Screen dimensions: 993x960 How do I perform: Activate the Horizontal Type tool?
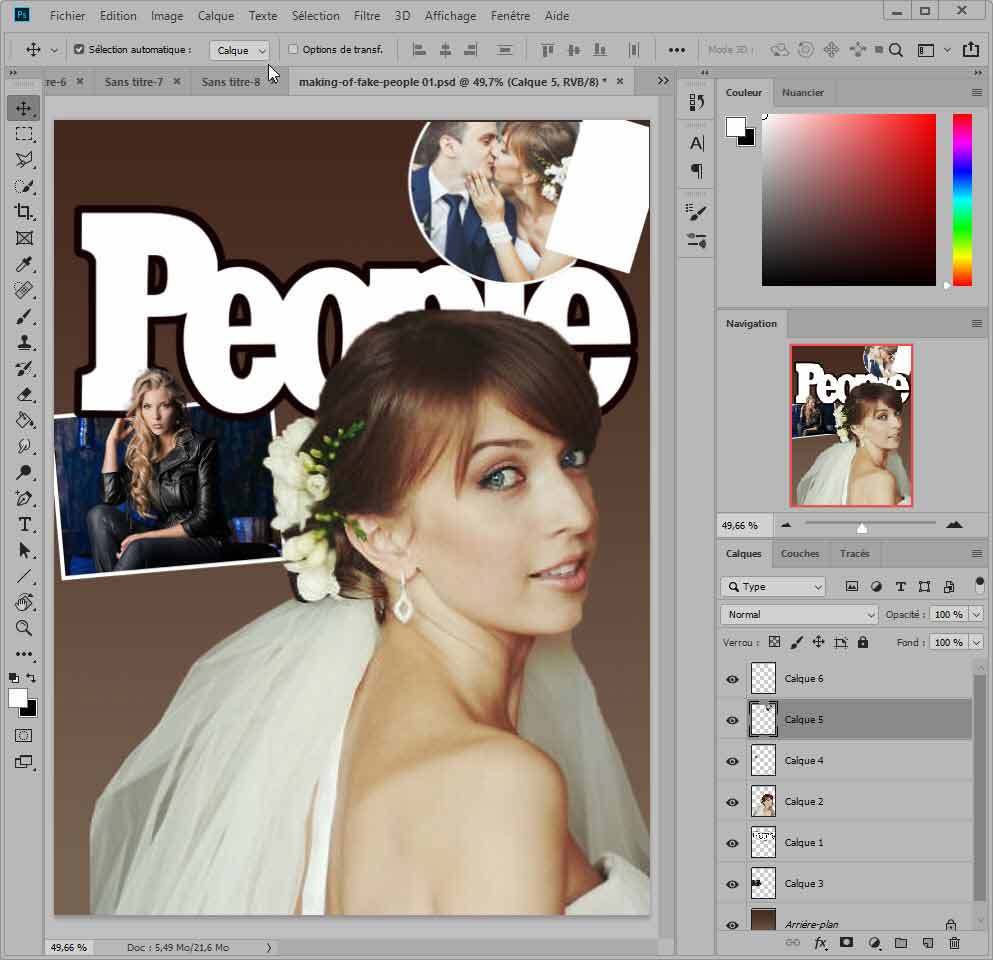click(24, 524)
